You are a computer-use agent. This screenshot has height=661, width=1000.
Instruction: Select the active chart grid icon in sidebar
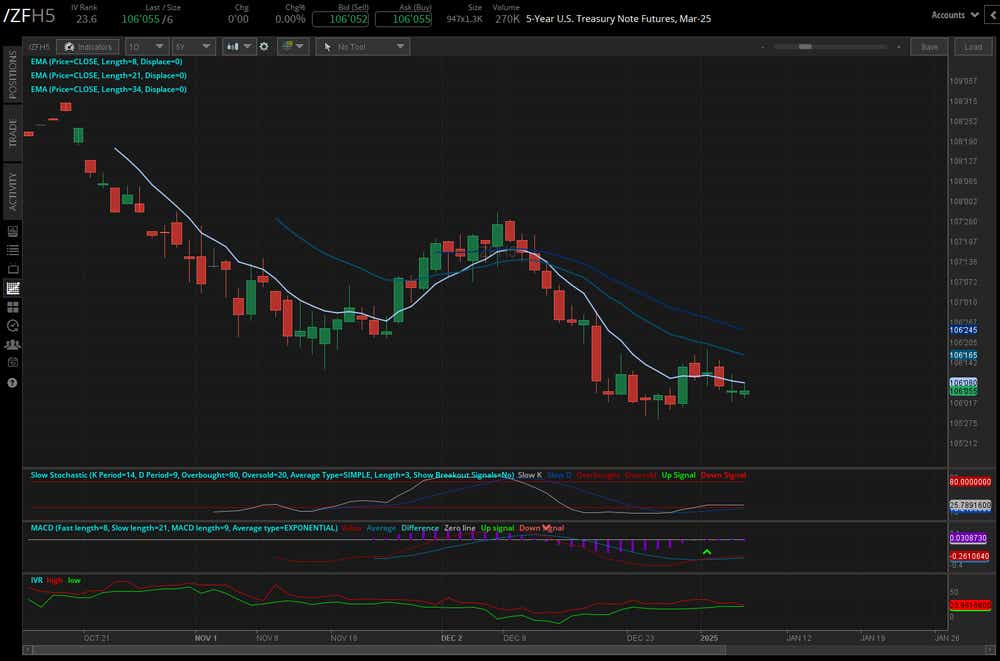pyautogui.click(x=12, y=287)
